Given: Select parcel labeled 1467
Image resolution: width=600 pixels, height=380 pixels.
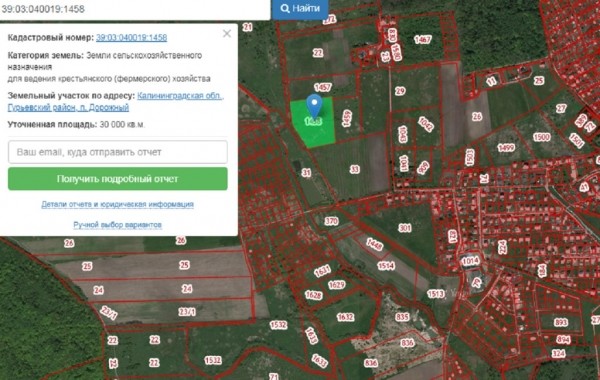Looking at the screenshot, I should [422, 39].
